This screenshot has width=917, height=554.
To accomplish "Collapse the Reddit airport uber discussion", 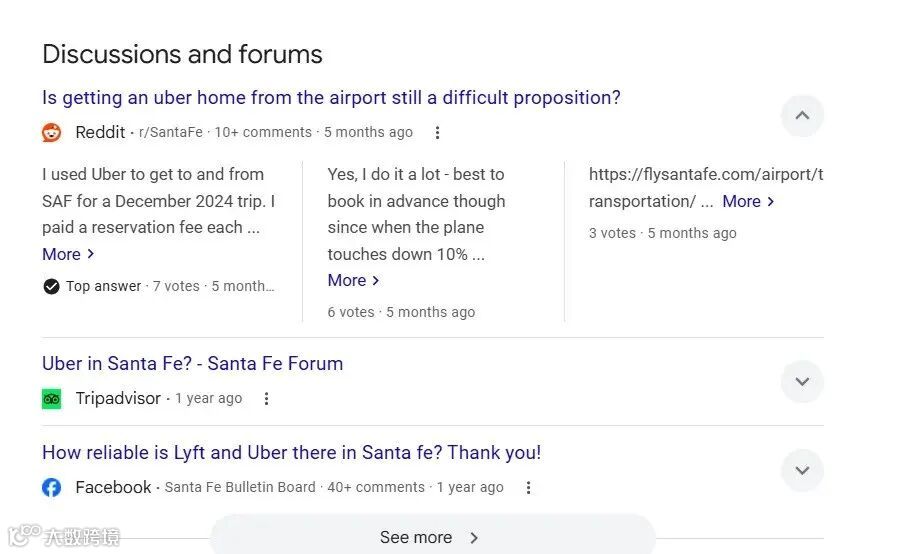I will pos(802,116).
